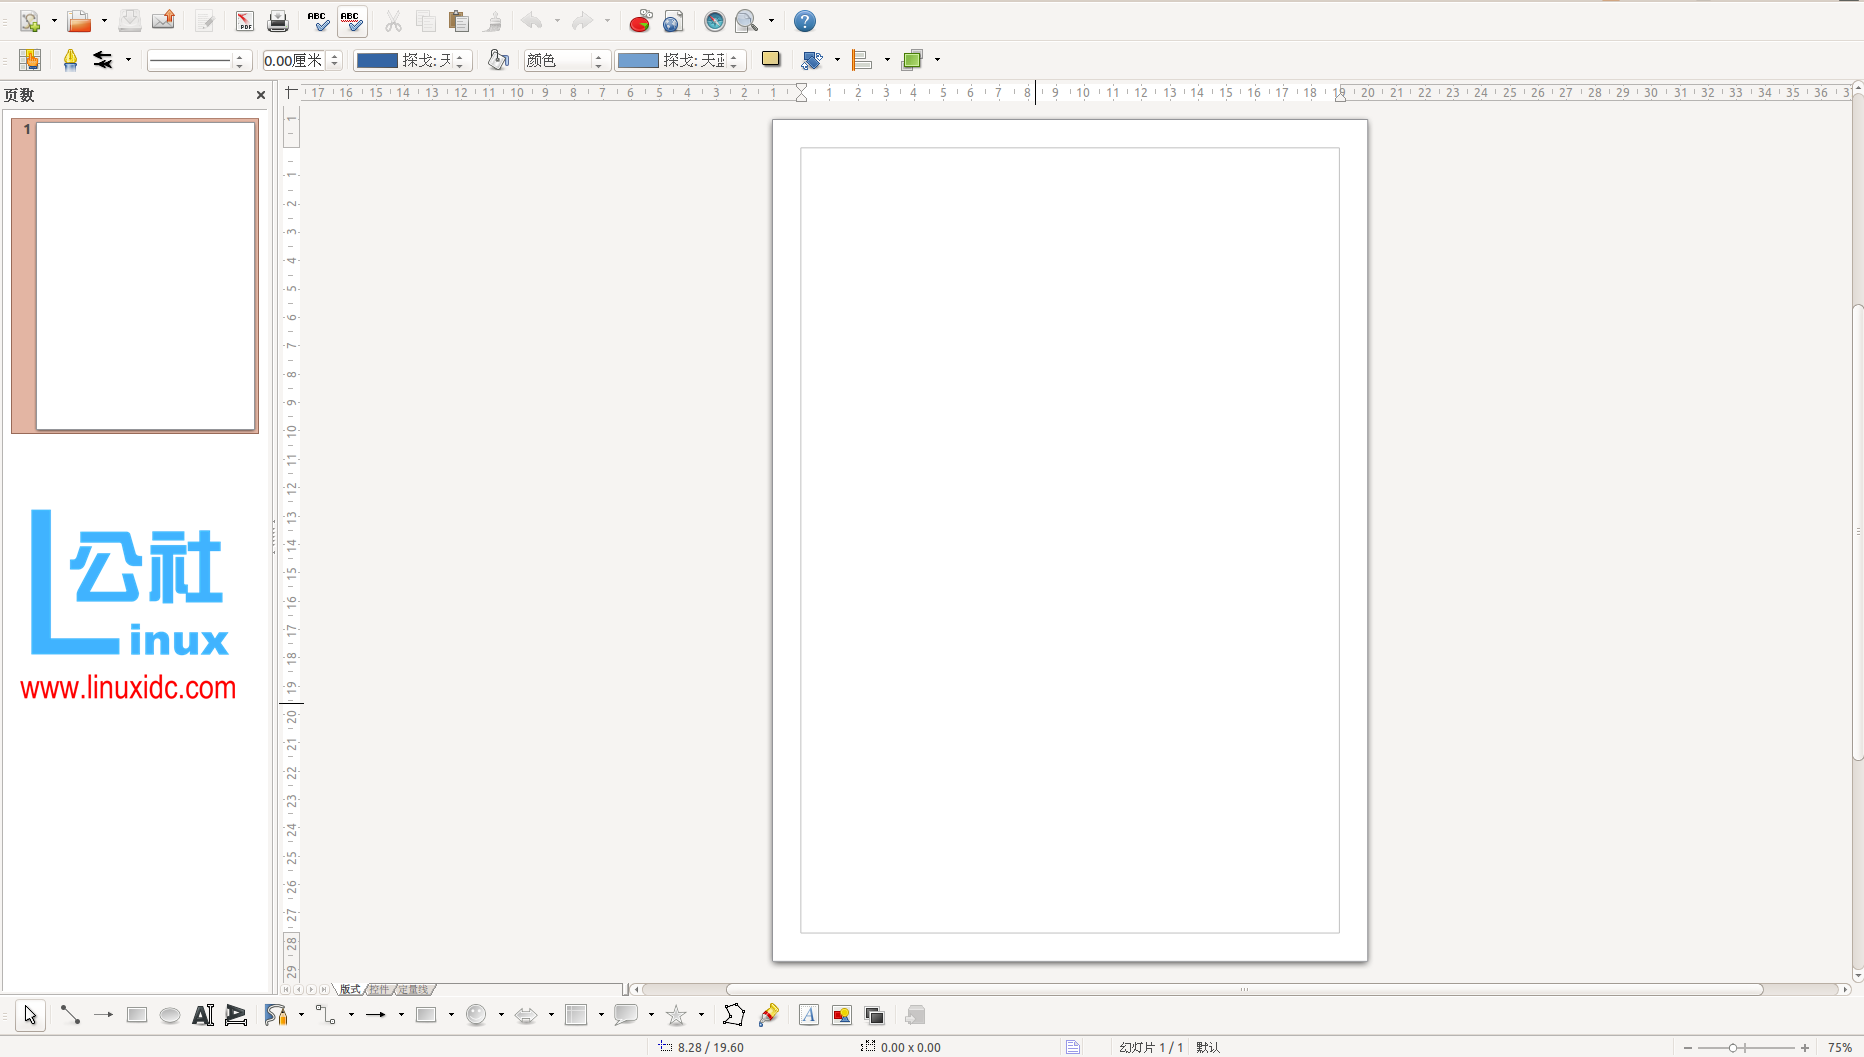The height and width of the screenshot is (1057, 1864).
Task: Open LibreOffice Help
Action: point(804,21)
